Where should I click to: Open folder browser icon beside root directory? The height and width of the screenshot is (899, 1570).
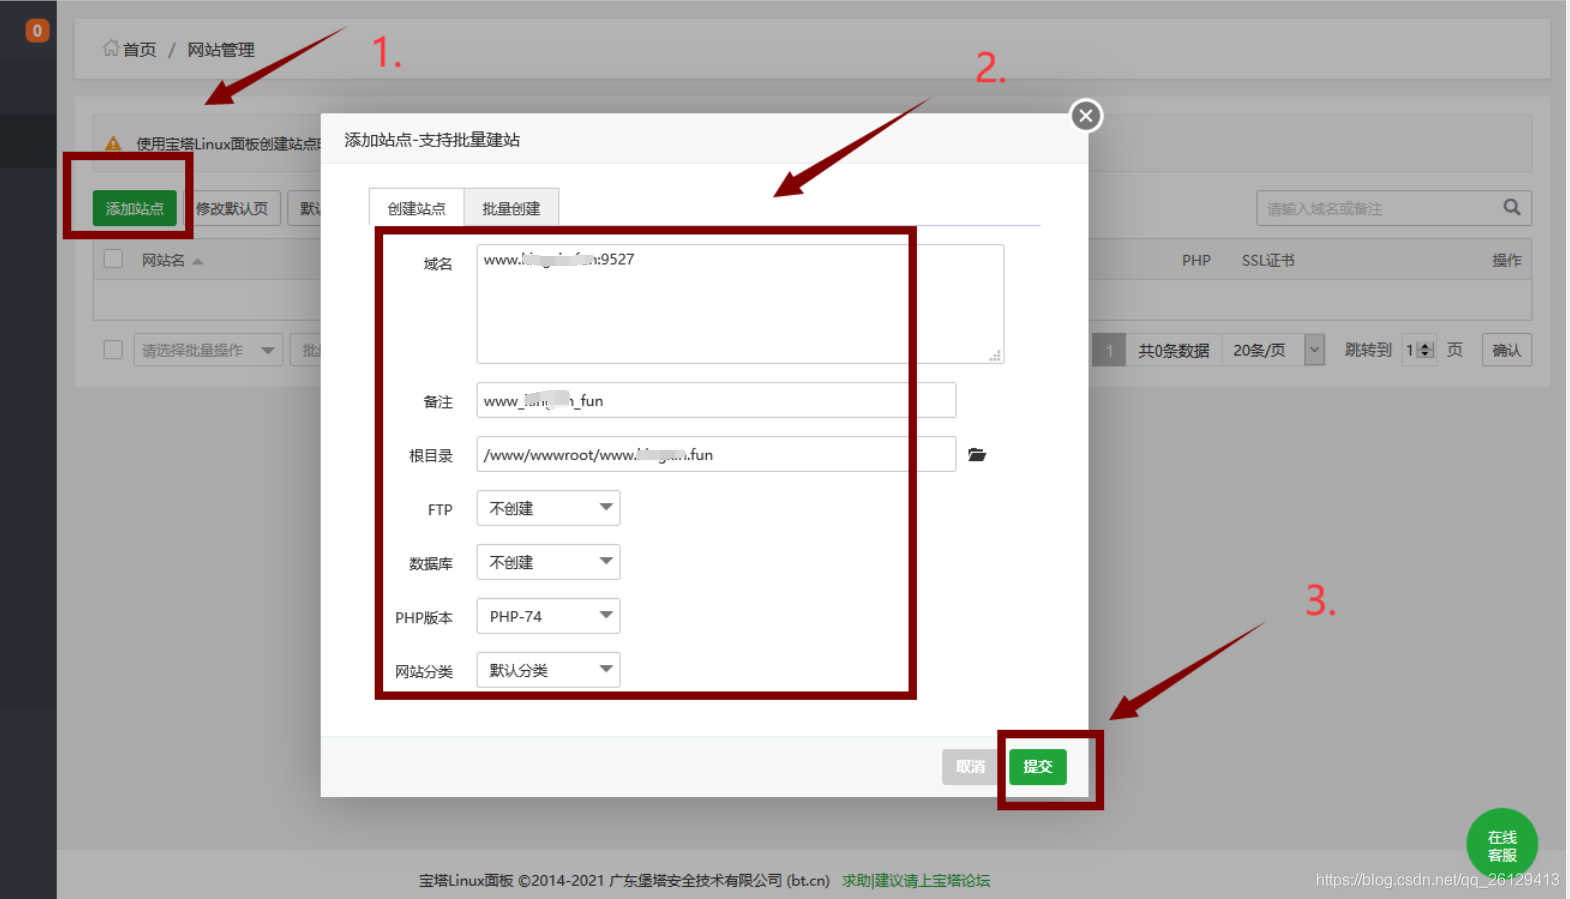point(977,455)
